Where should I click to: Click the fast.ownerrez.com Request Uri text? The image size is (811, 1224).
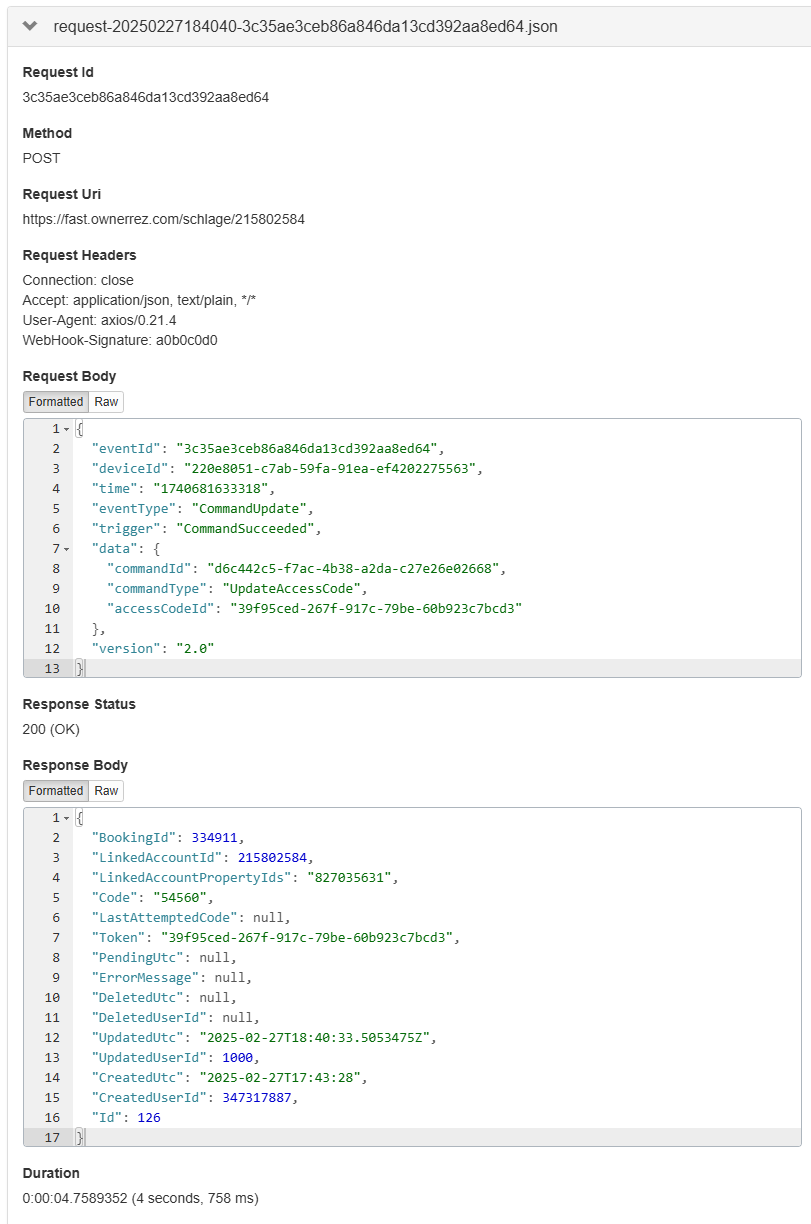click(x=163, y=219)
